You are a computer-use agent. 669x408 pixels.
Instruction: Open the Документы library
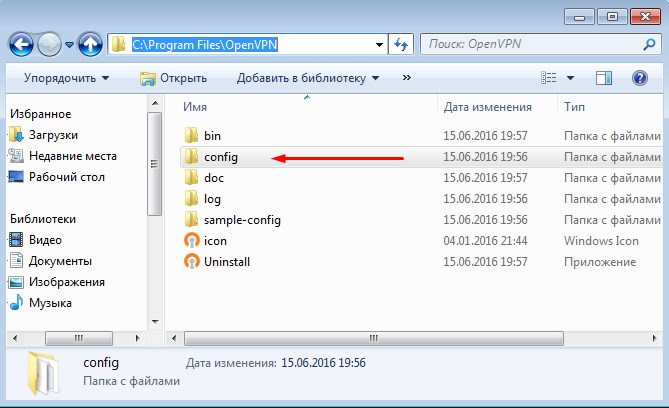pyautogui.click(x=60, y=261)
